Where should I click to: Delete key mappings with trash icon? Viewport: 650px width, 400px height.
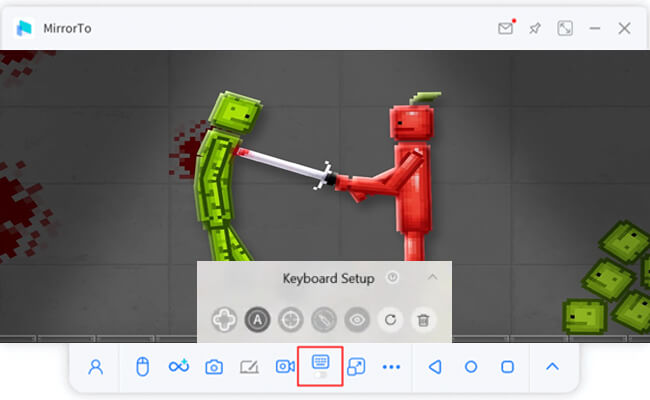[x=423, y=320]
